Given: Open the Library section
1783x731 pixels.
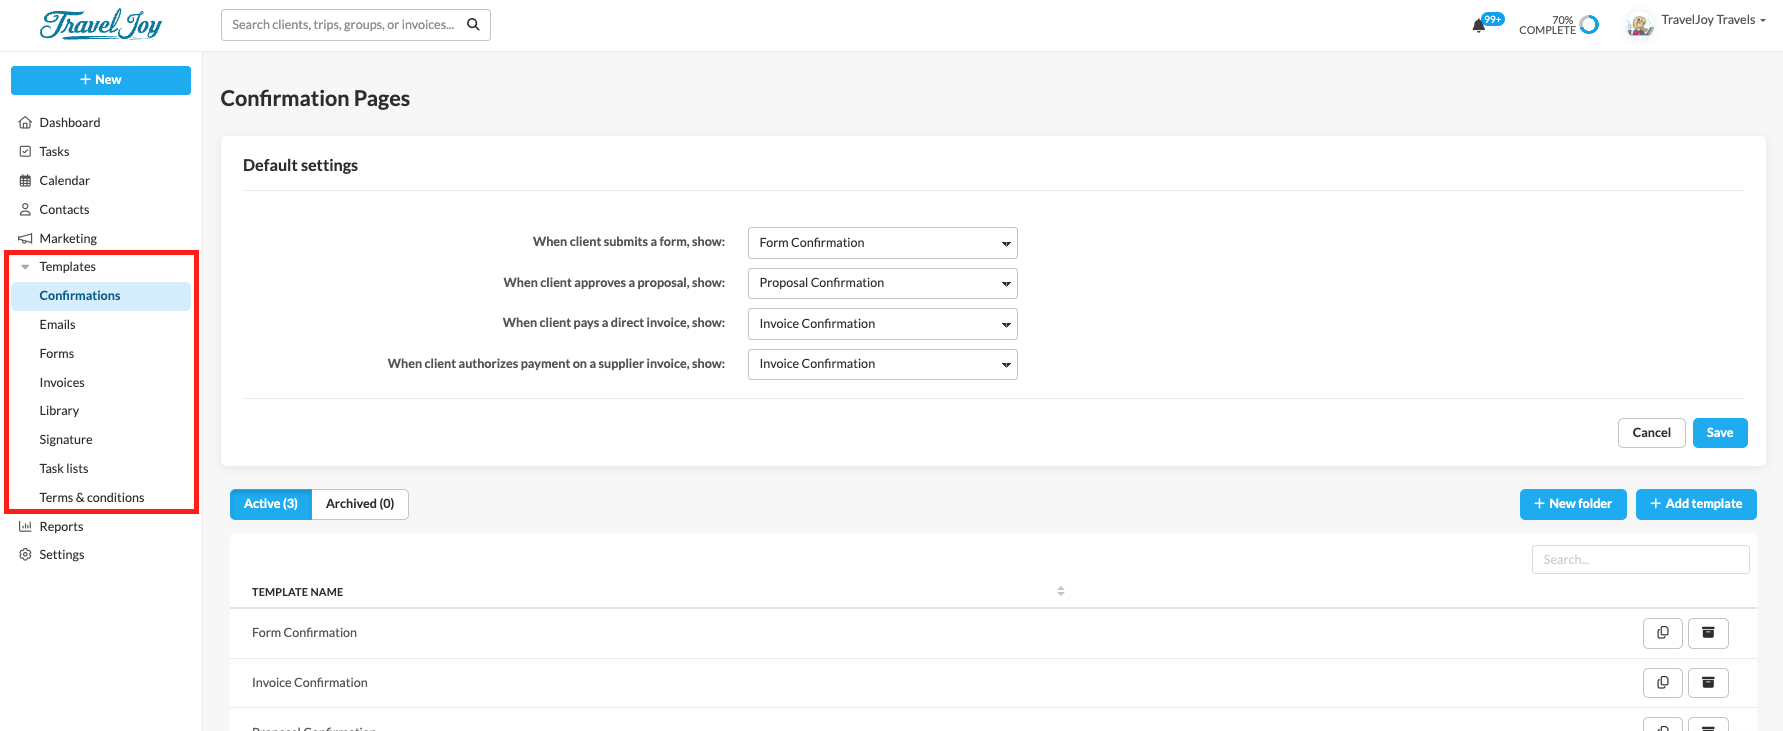Looking at the screenshot, I should pyautogui.click(x=59, y=411).
